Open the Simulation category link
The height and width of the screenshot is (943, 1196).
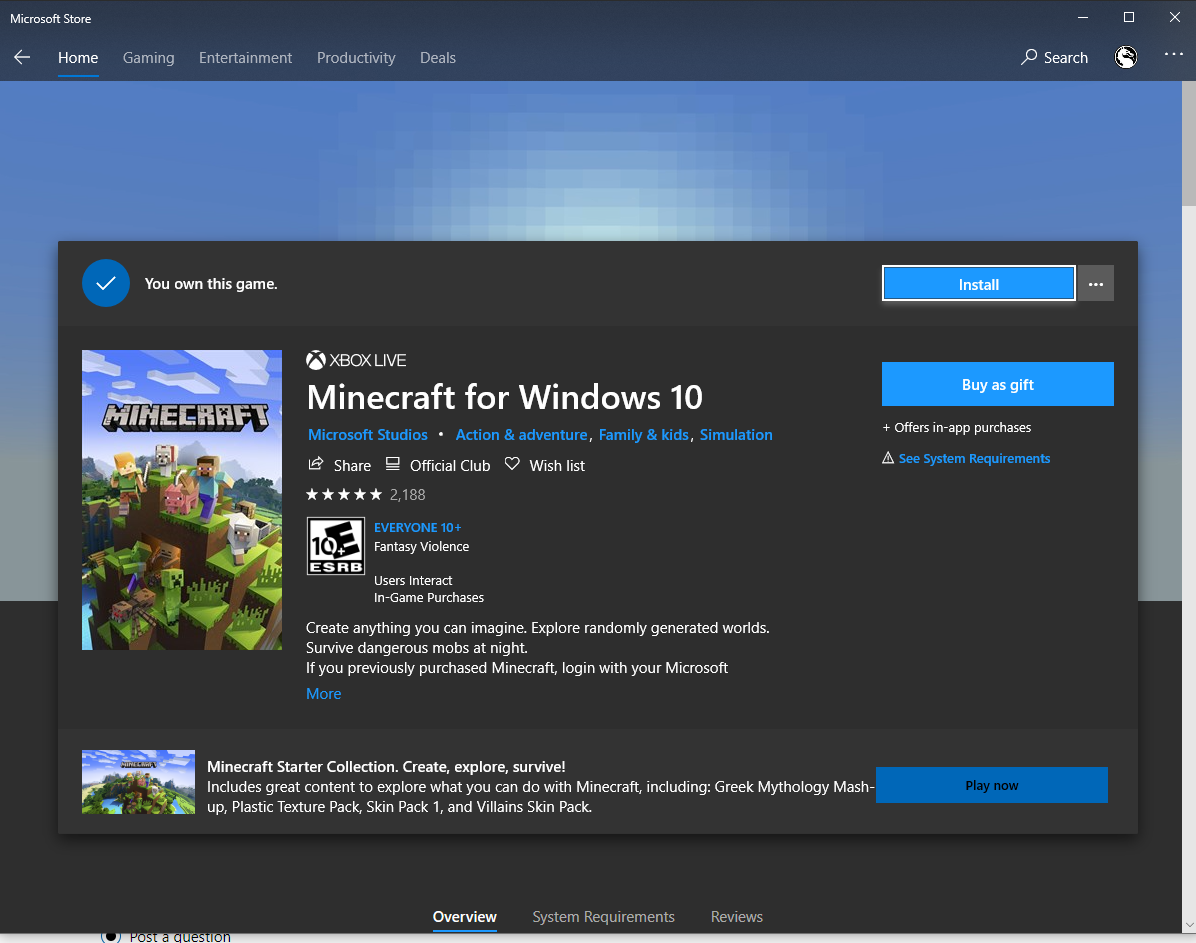736,434
